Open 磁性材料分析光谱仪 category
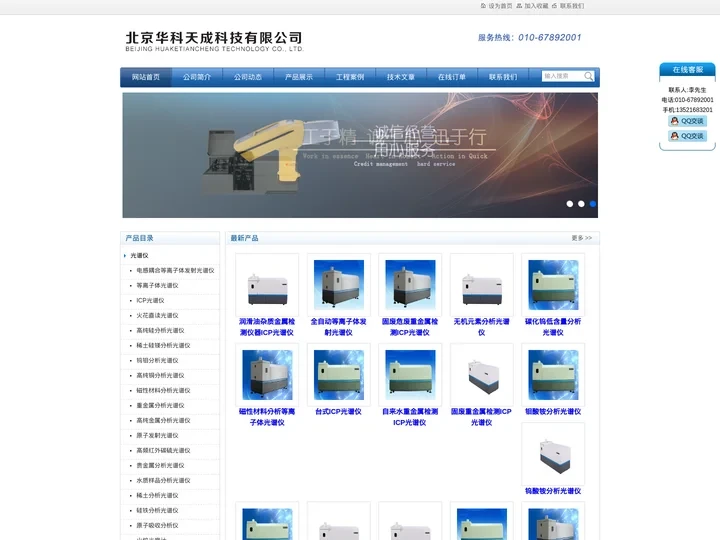The image size is (720, 540). pos(163,391)
